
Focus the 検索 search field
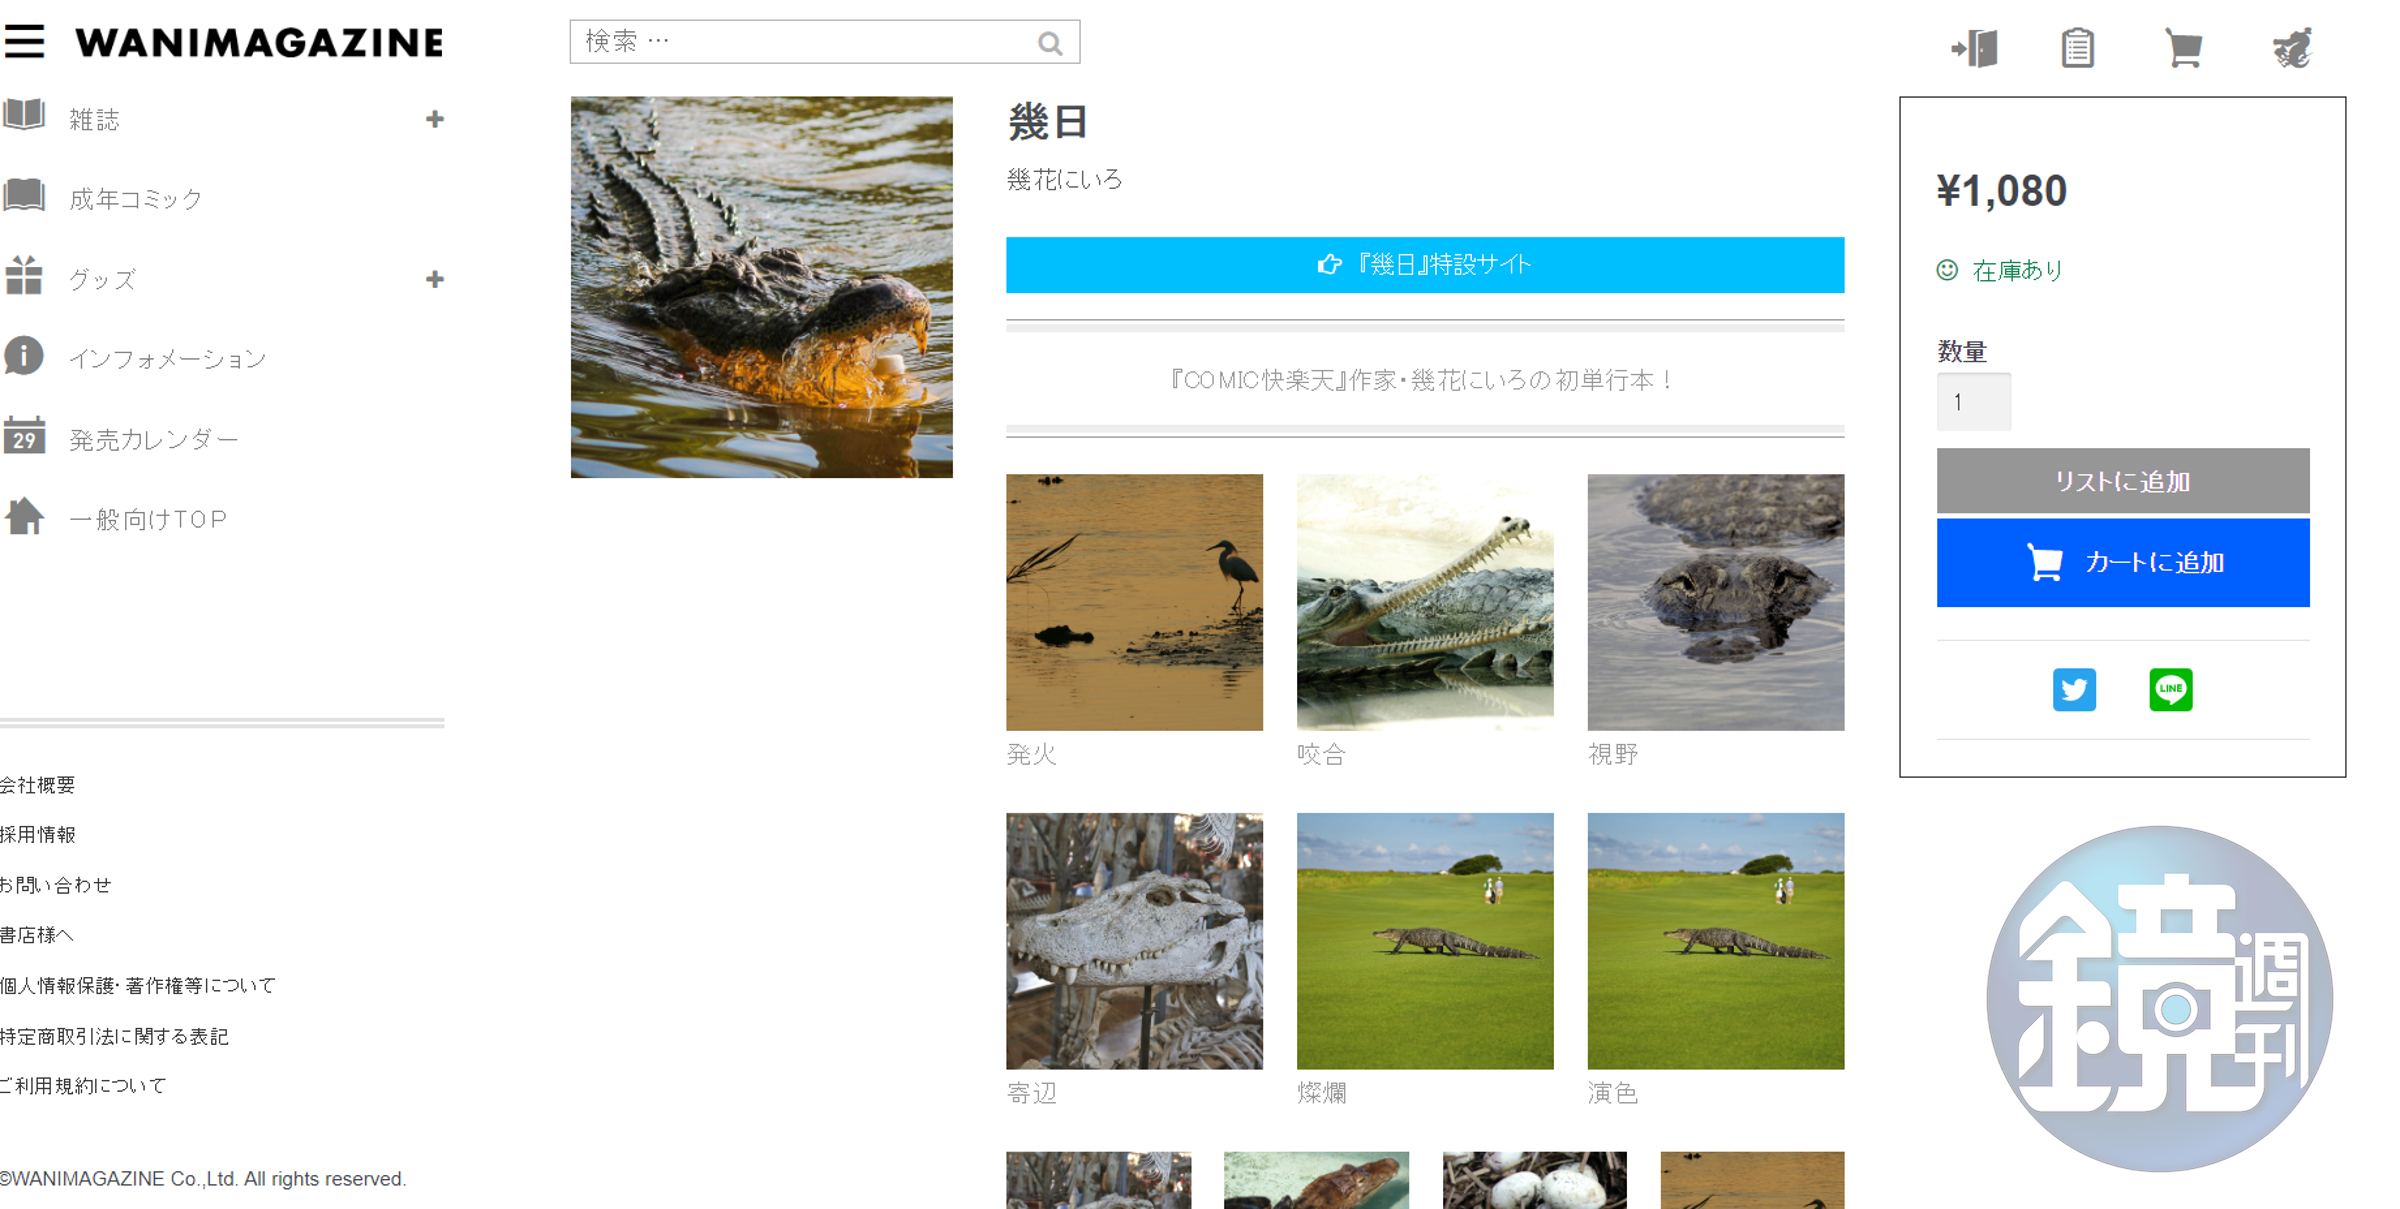coord(824,42)
